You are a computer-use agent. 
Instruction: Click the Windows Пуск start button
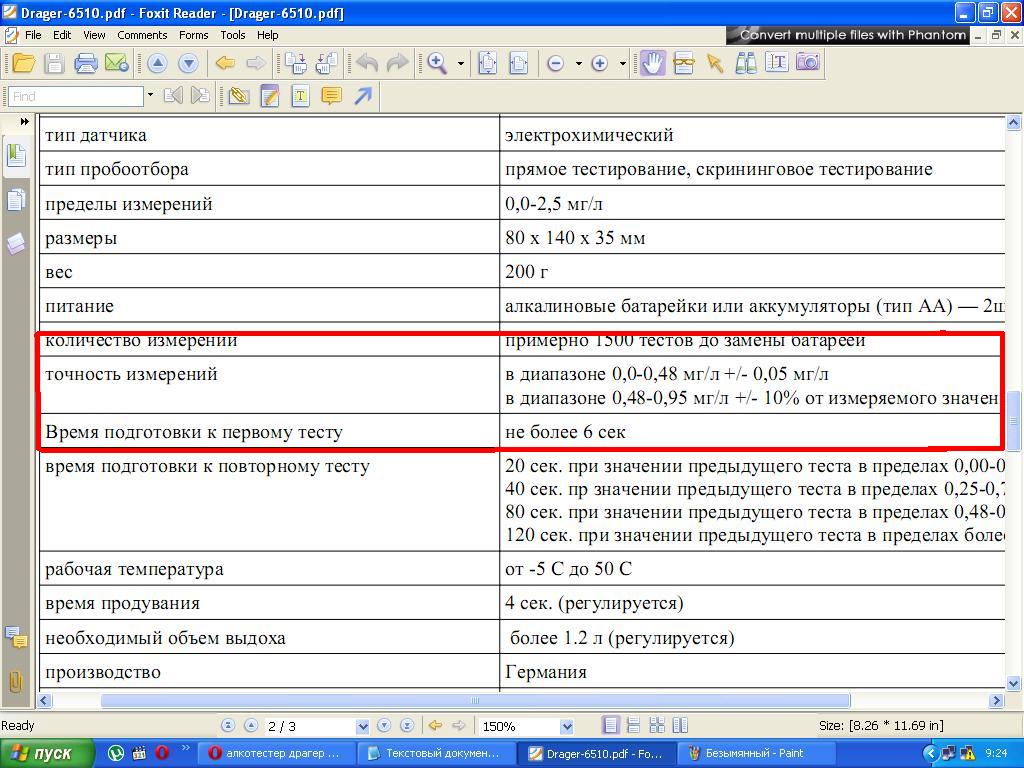pyautogui.click(x=47, y=753)
